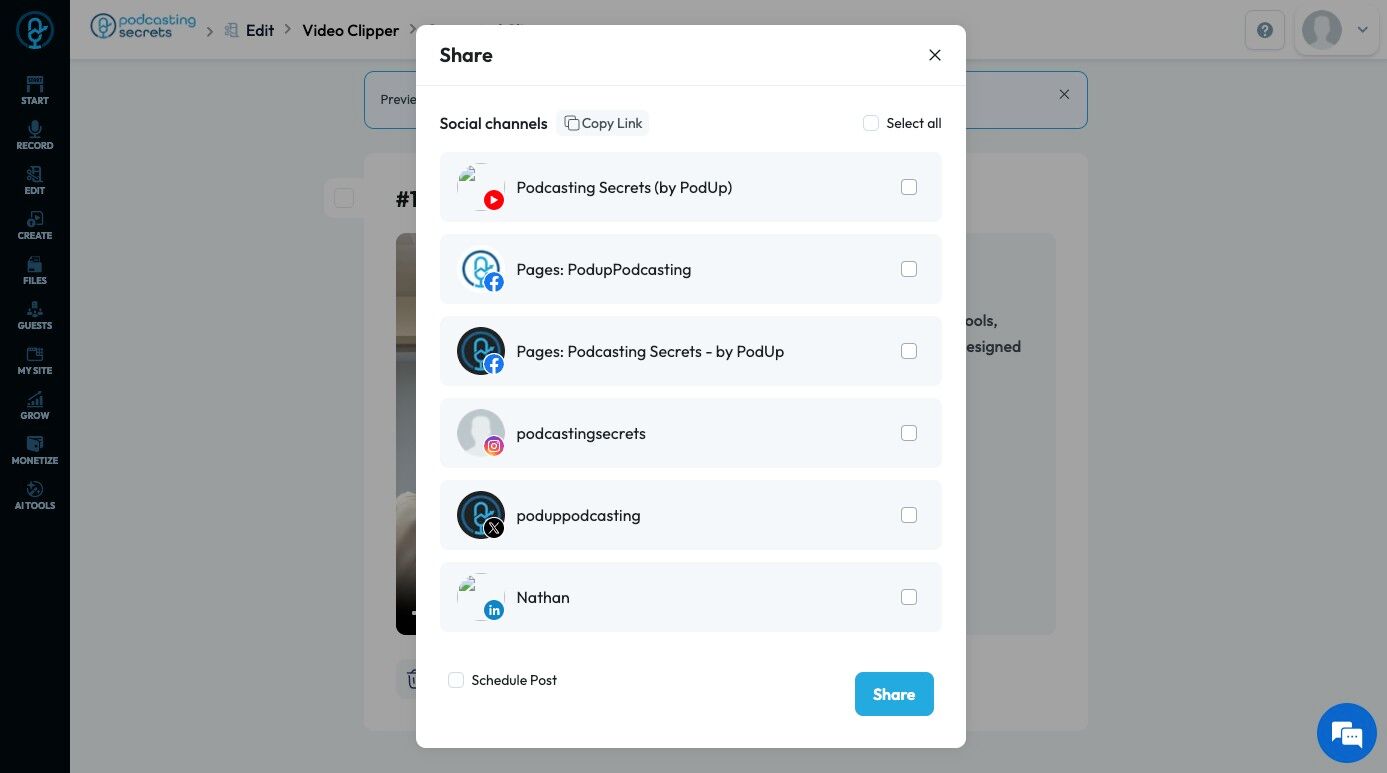Open the My Site section

tap(34, 360)
